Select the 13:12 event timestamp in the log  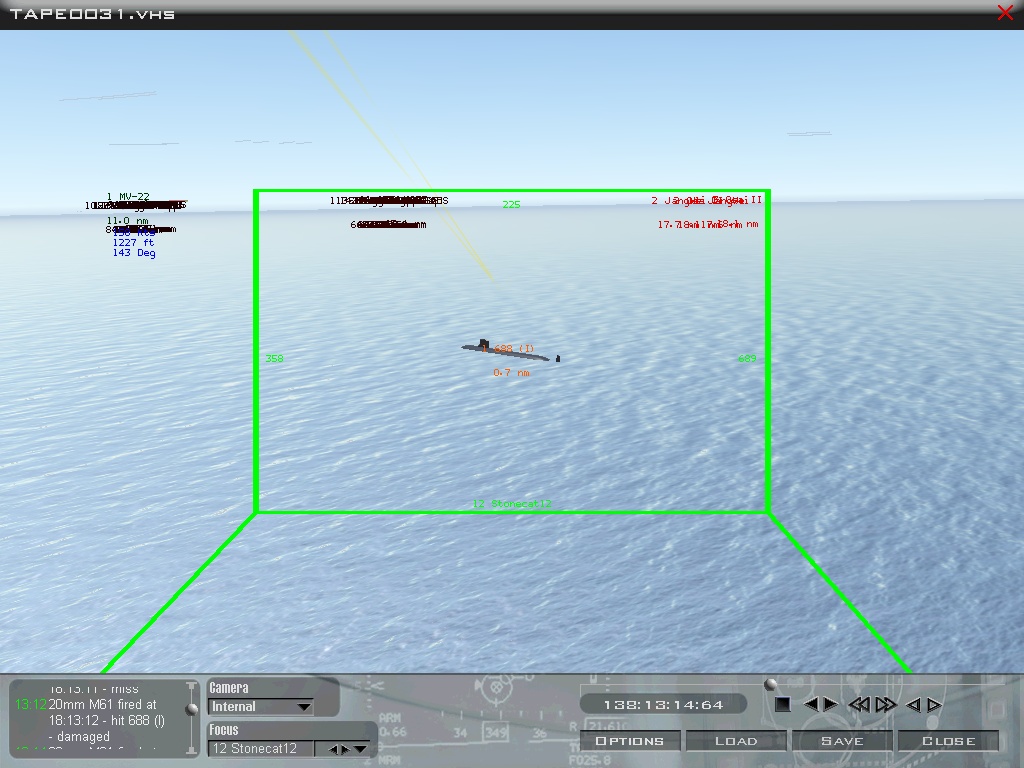click(x=31, y=705)
